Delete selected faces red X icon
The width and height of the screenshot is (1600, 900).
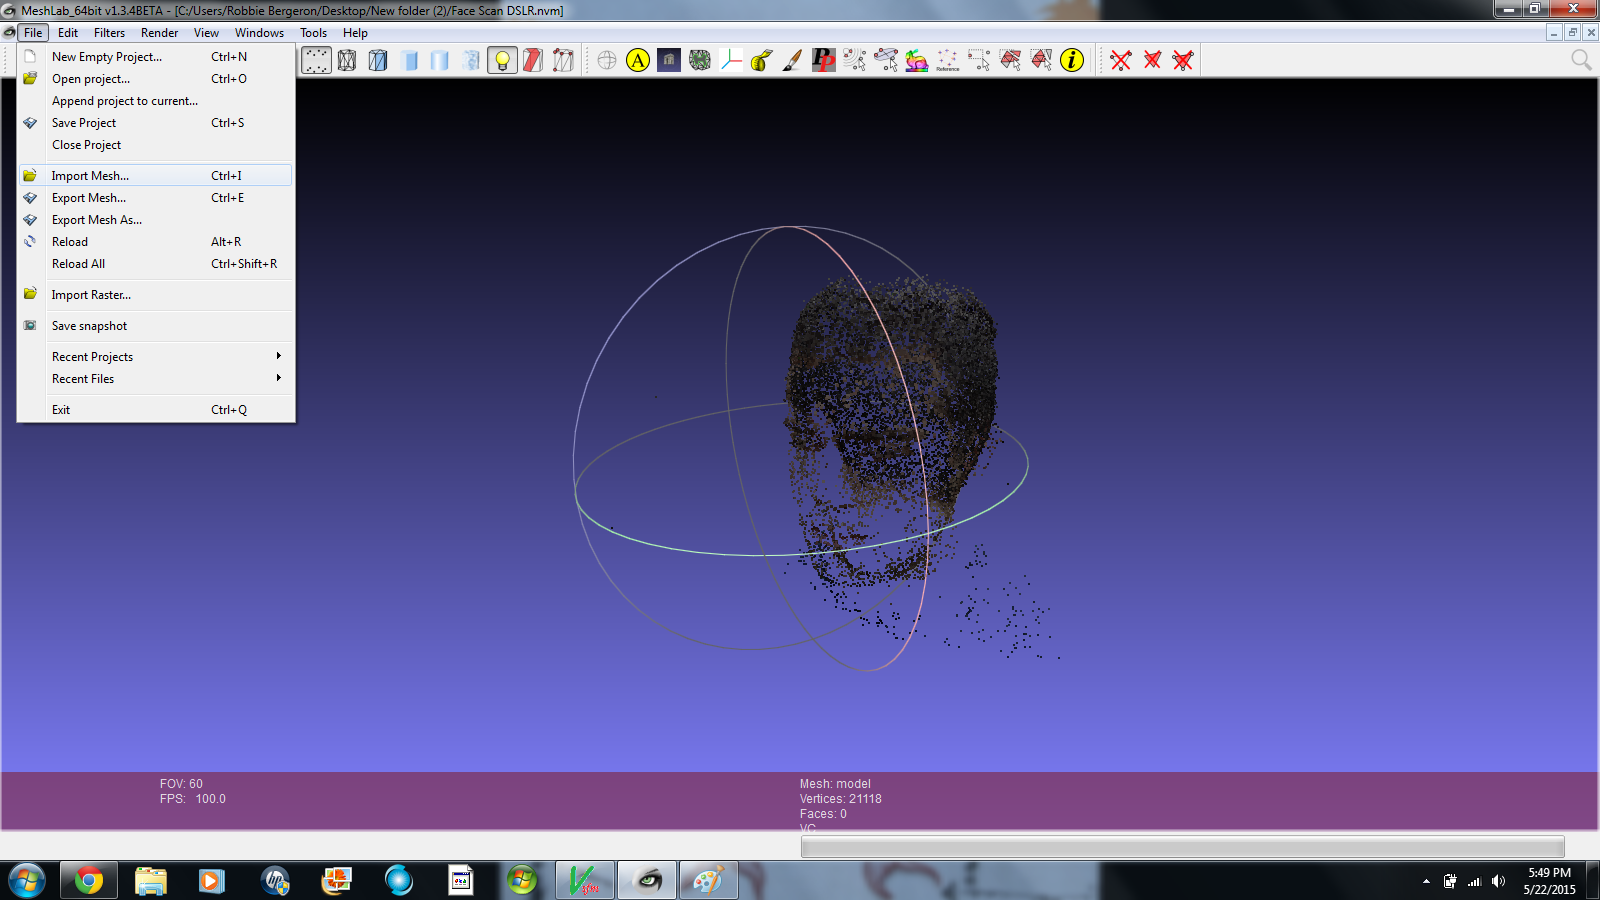click(x=1152, y=60)
